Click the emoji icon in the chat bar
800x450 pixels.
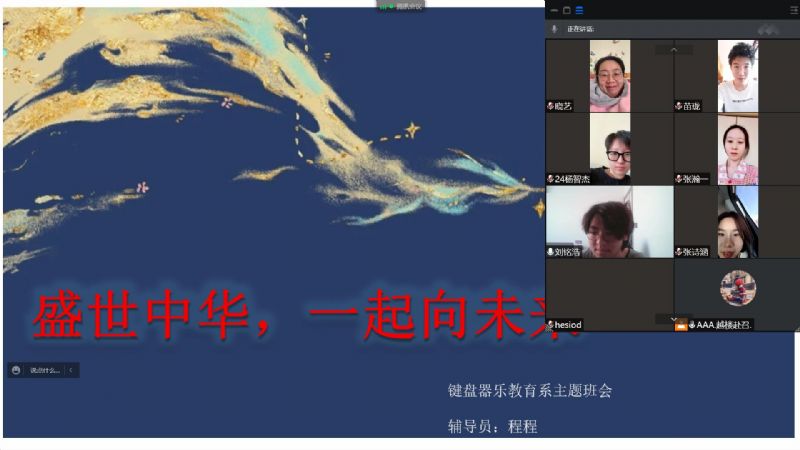click(x=16, y=370)
